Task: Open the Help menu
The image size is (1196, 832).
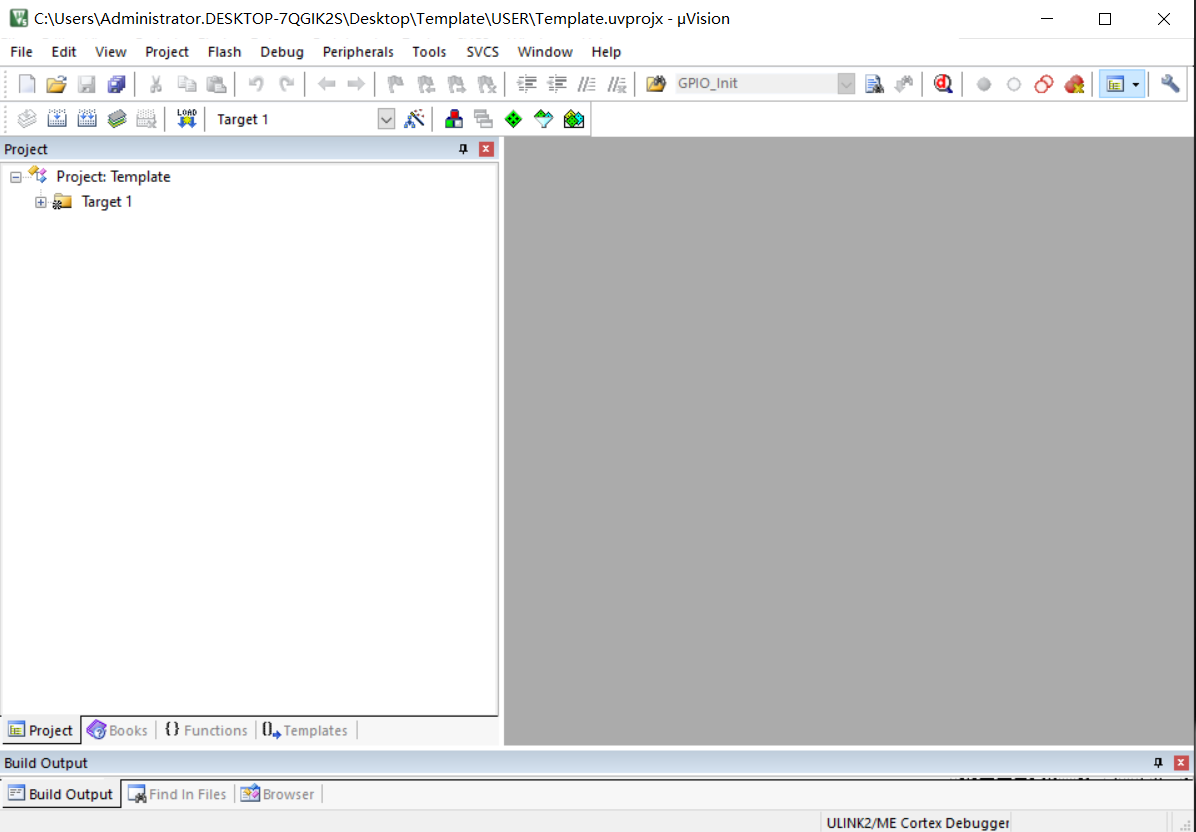Action: tap(606, 52)
